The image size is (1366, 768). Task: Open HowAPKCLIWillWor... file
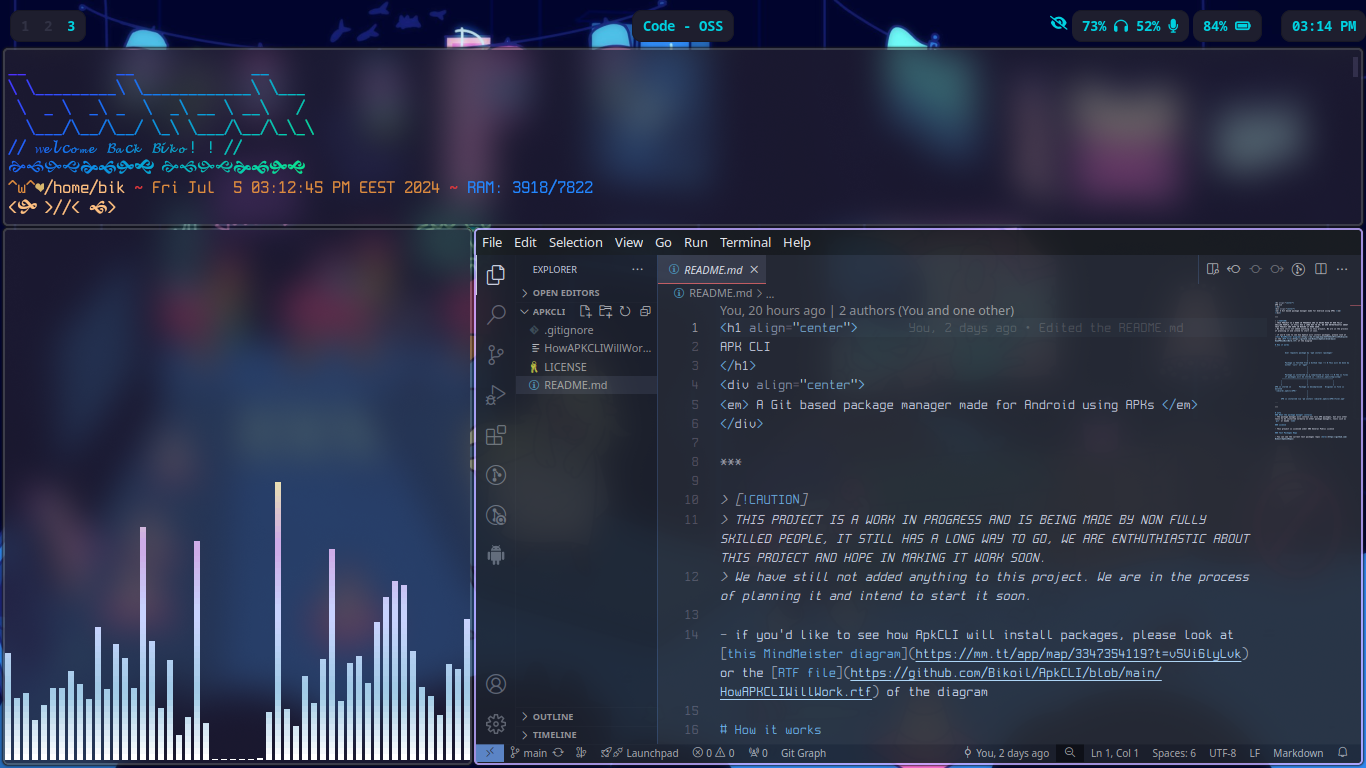(x=587, y=348)
